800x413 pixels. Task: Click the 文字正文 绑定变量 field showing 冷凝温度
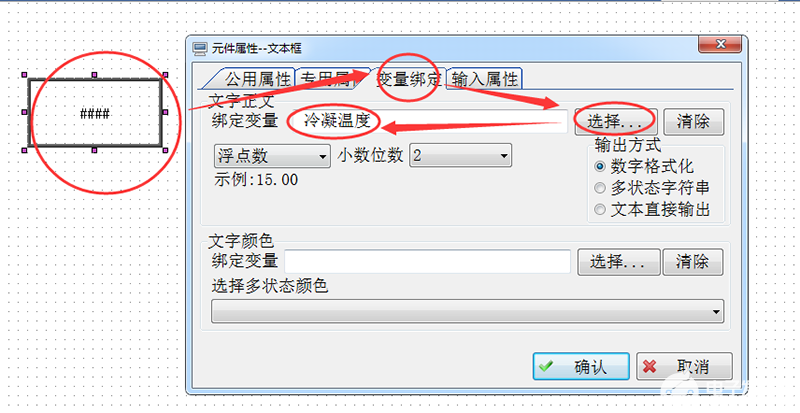(x=428, y=122)
